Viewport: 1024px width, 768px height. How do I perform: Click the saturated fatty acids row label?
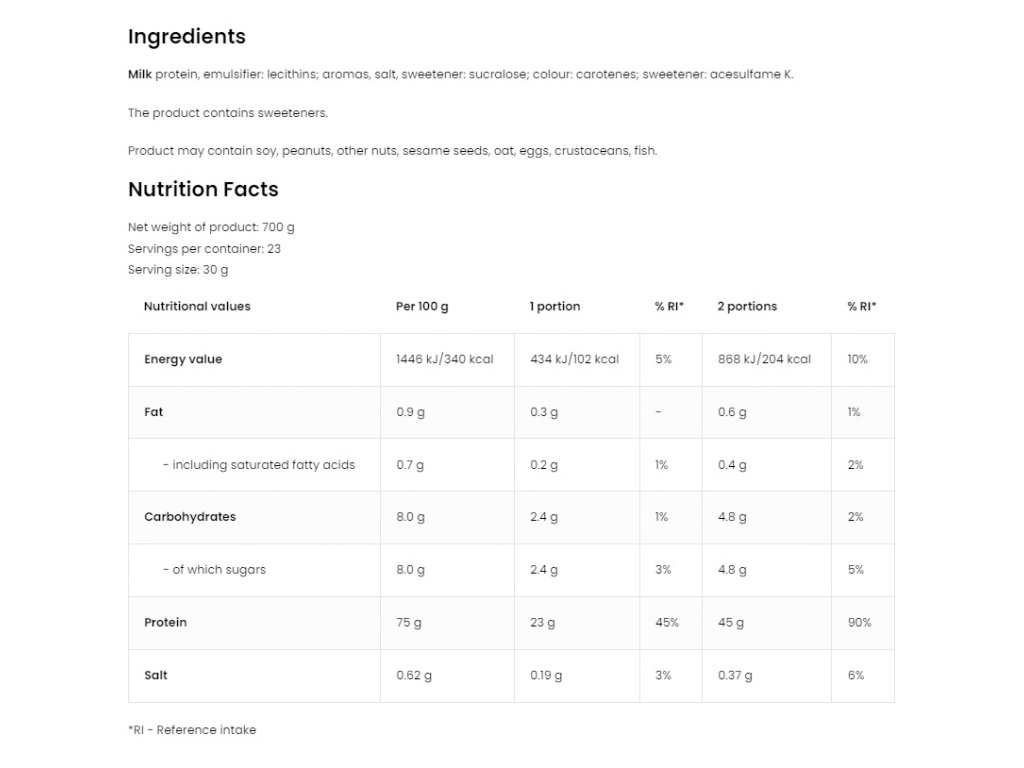[x=259, y=465]
